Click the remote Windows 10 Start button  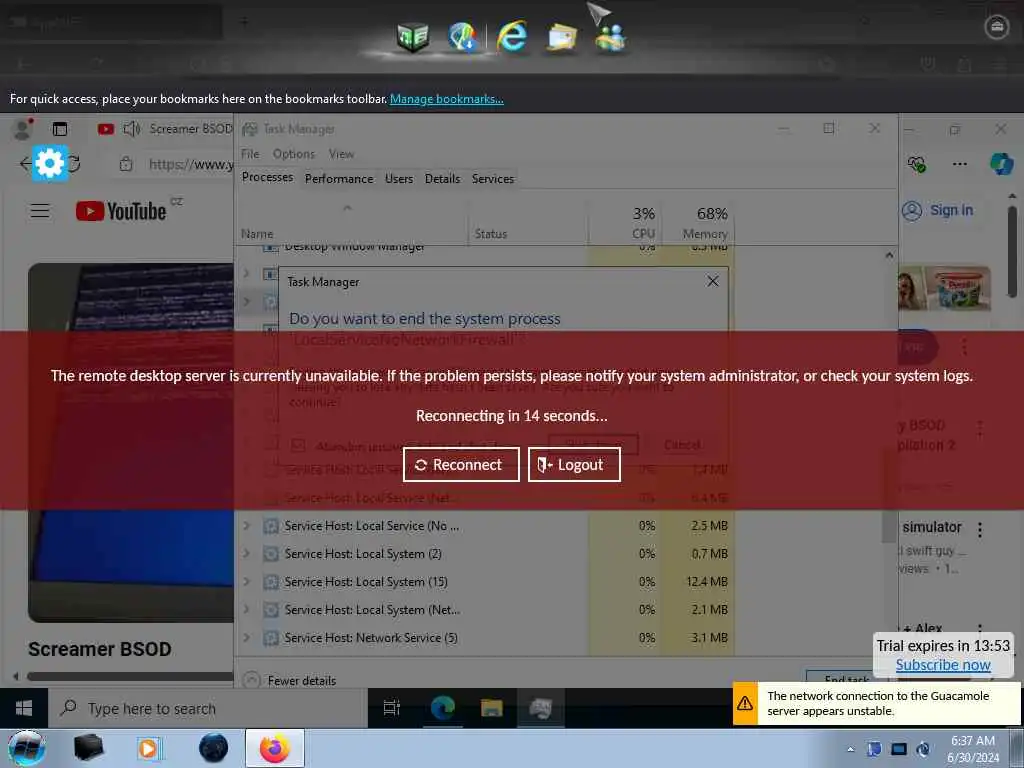[x=24, y=708]
